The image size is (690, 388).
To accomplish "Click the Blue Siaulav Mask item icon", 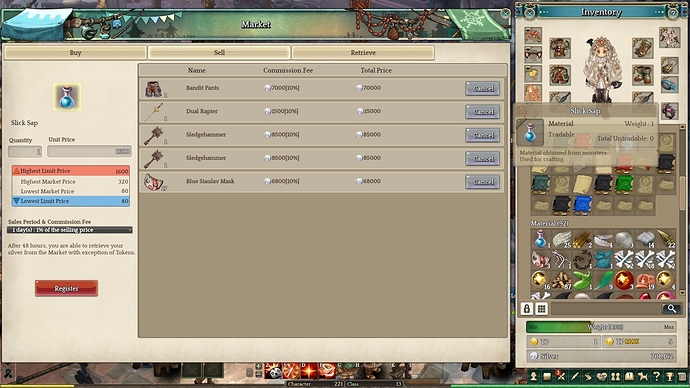I will 154,182.
